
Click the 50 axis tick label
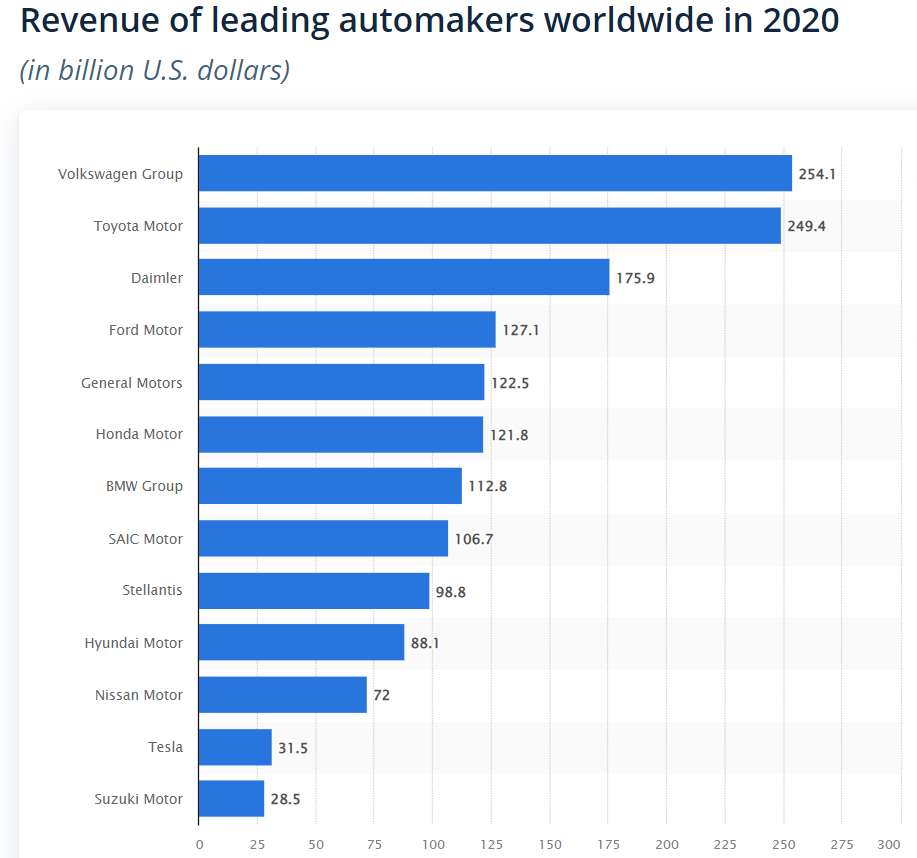click(316, 845)
